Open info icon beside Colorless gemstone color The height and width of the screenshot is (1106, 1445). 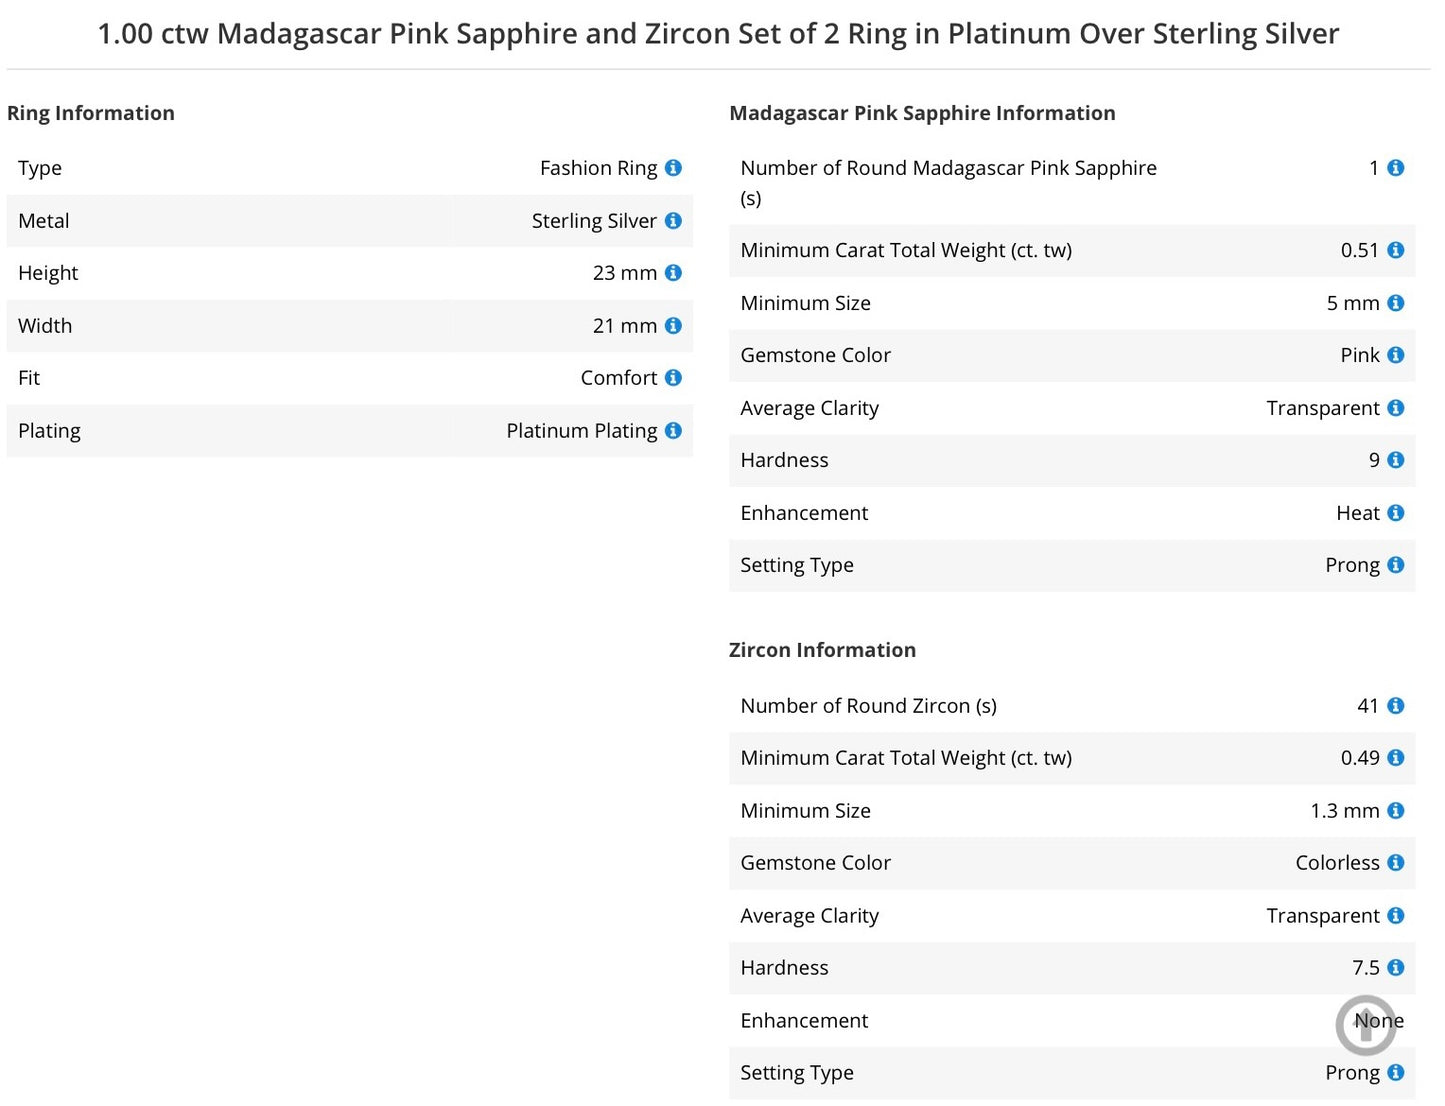pos(1396,863)
